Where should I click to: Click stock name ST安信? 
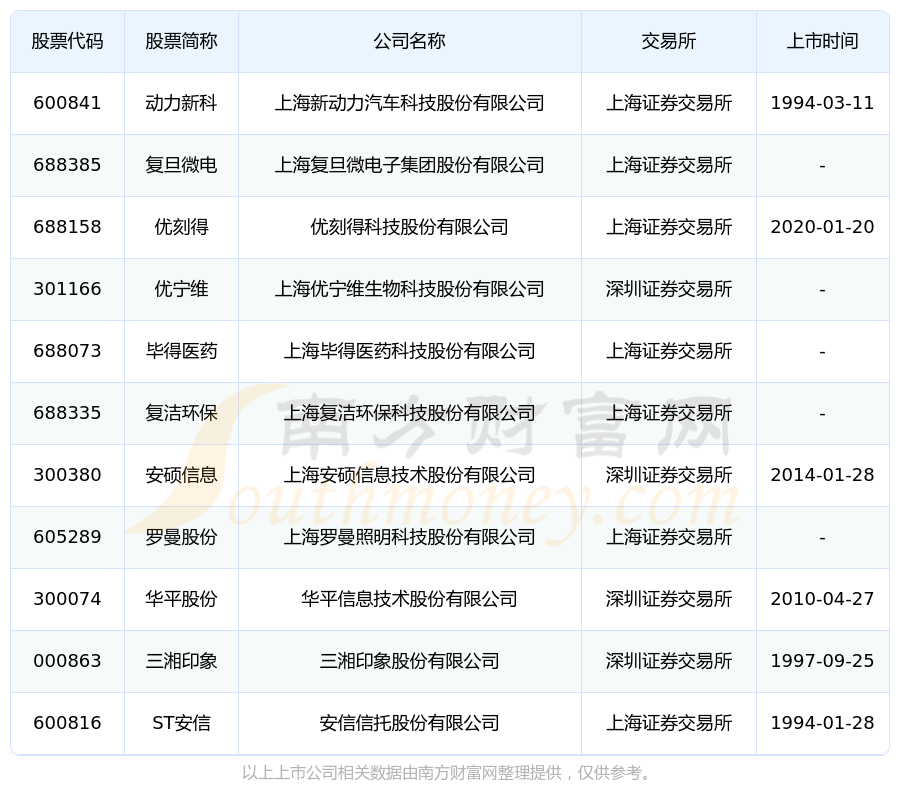click(181, 723)
